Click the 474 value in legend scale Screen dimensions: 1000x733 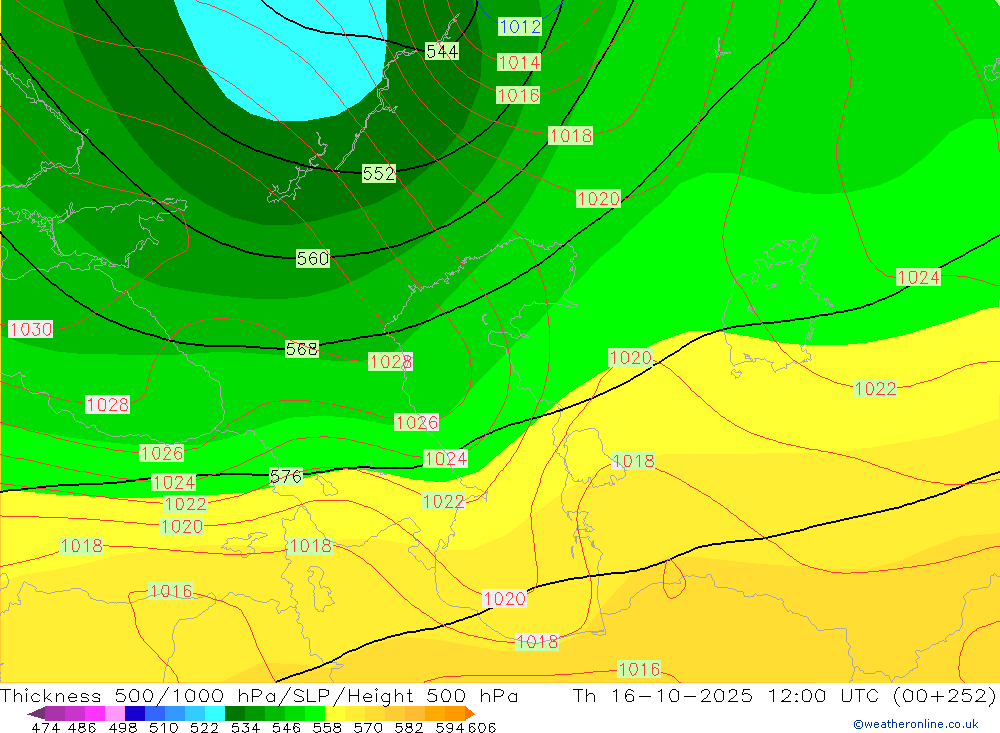click(45, 727)
